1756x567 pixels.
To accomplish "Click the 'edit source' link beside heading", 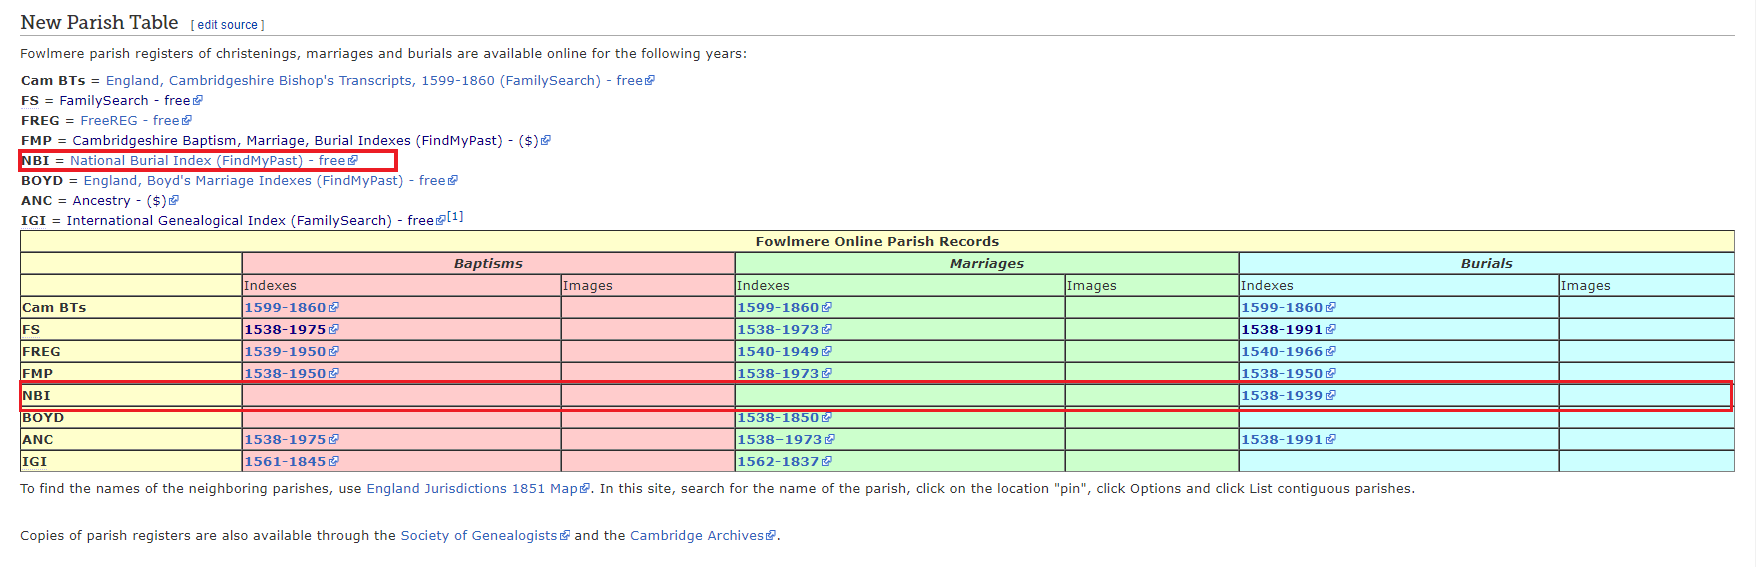I will pos(227,25).
